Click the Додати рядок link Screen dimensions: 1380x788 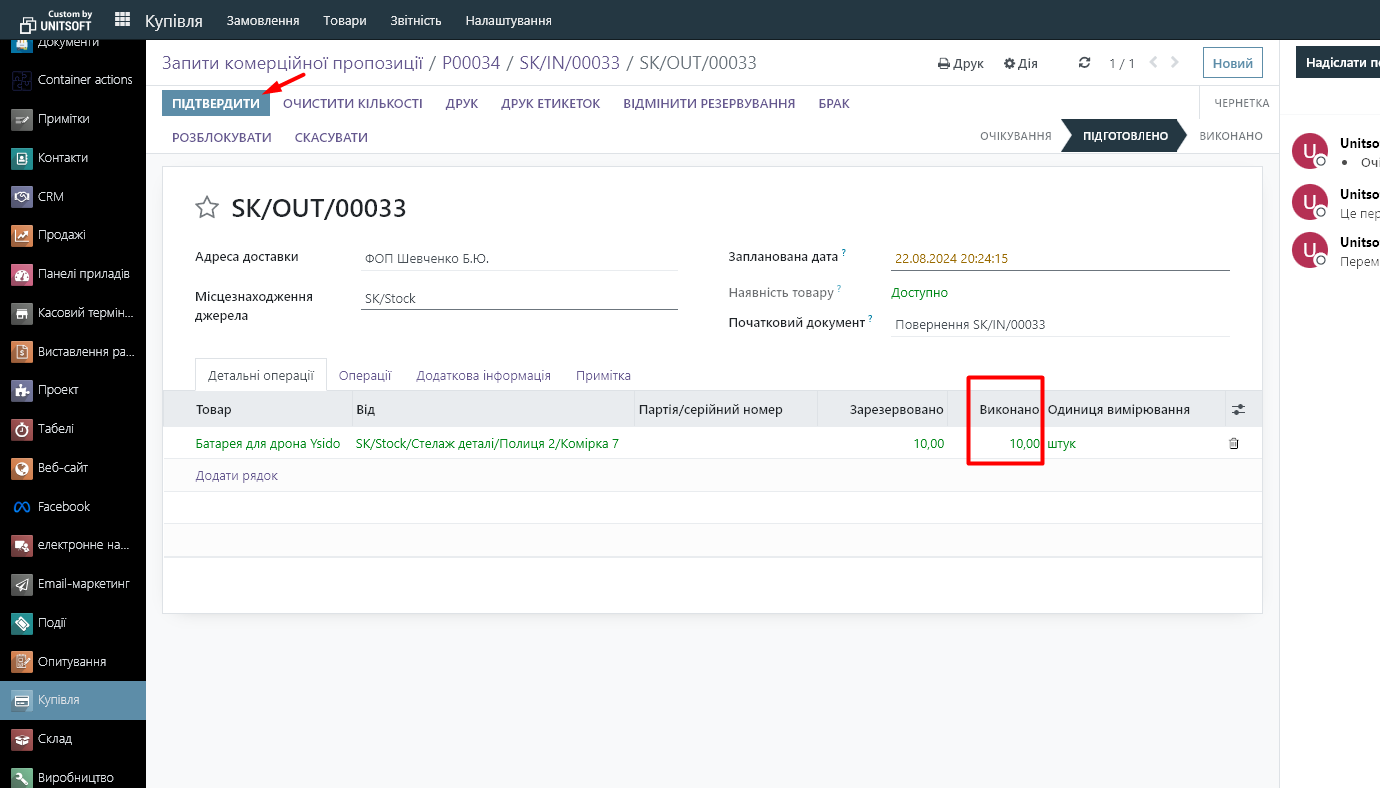click(x=236, y=476)
